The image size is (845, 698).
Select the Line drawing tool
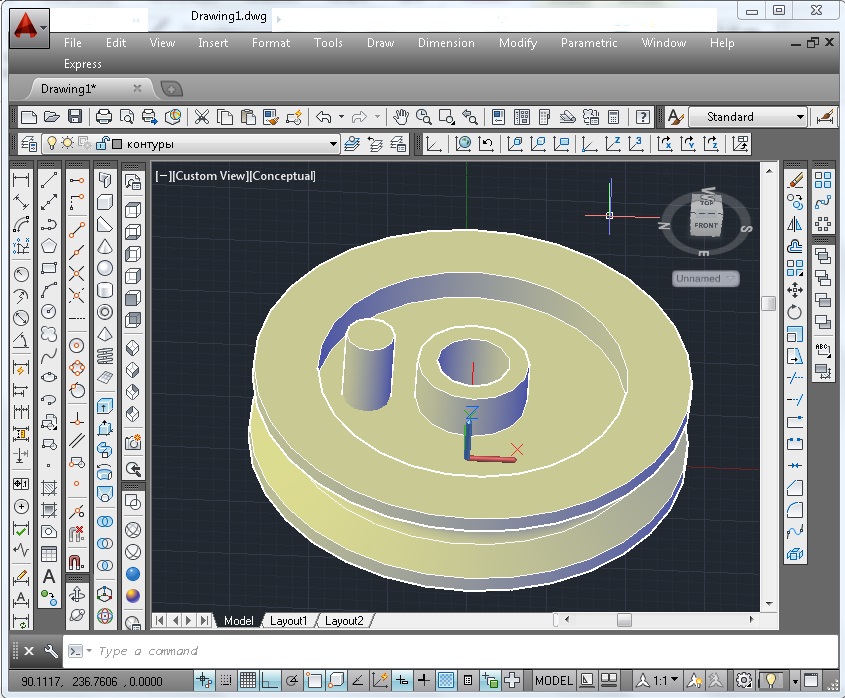49,181
